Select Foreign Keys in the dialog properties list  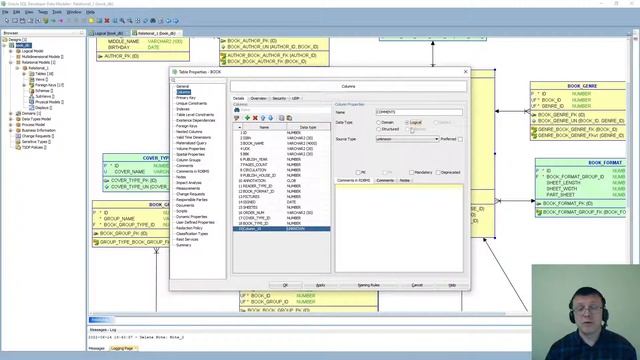(187, 126)
